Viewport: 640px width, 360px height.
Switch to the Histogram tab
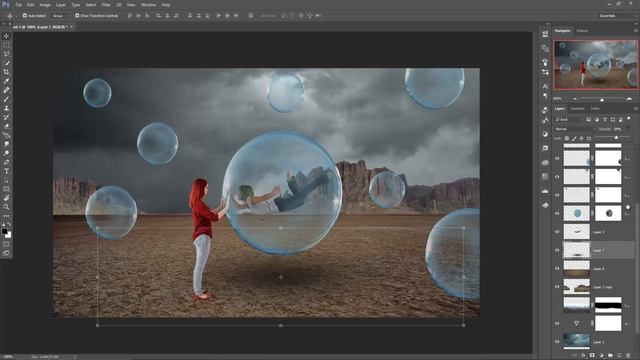582,31
